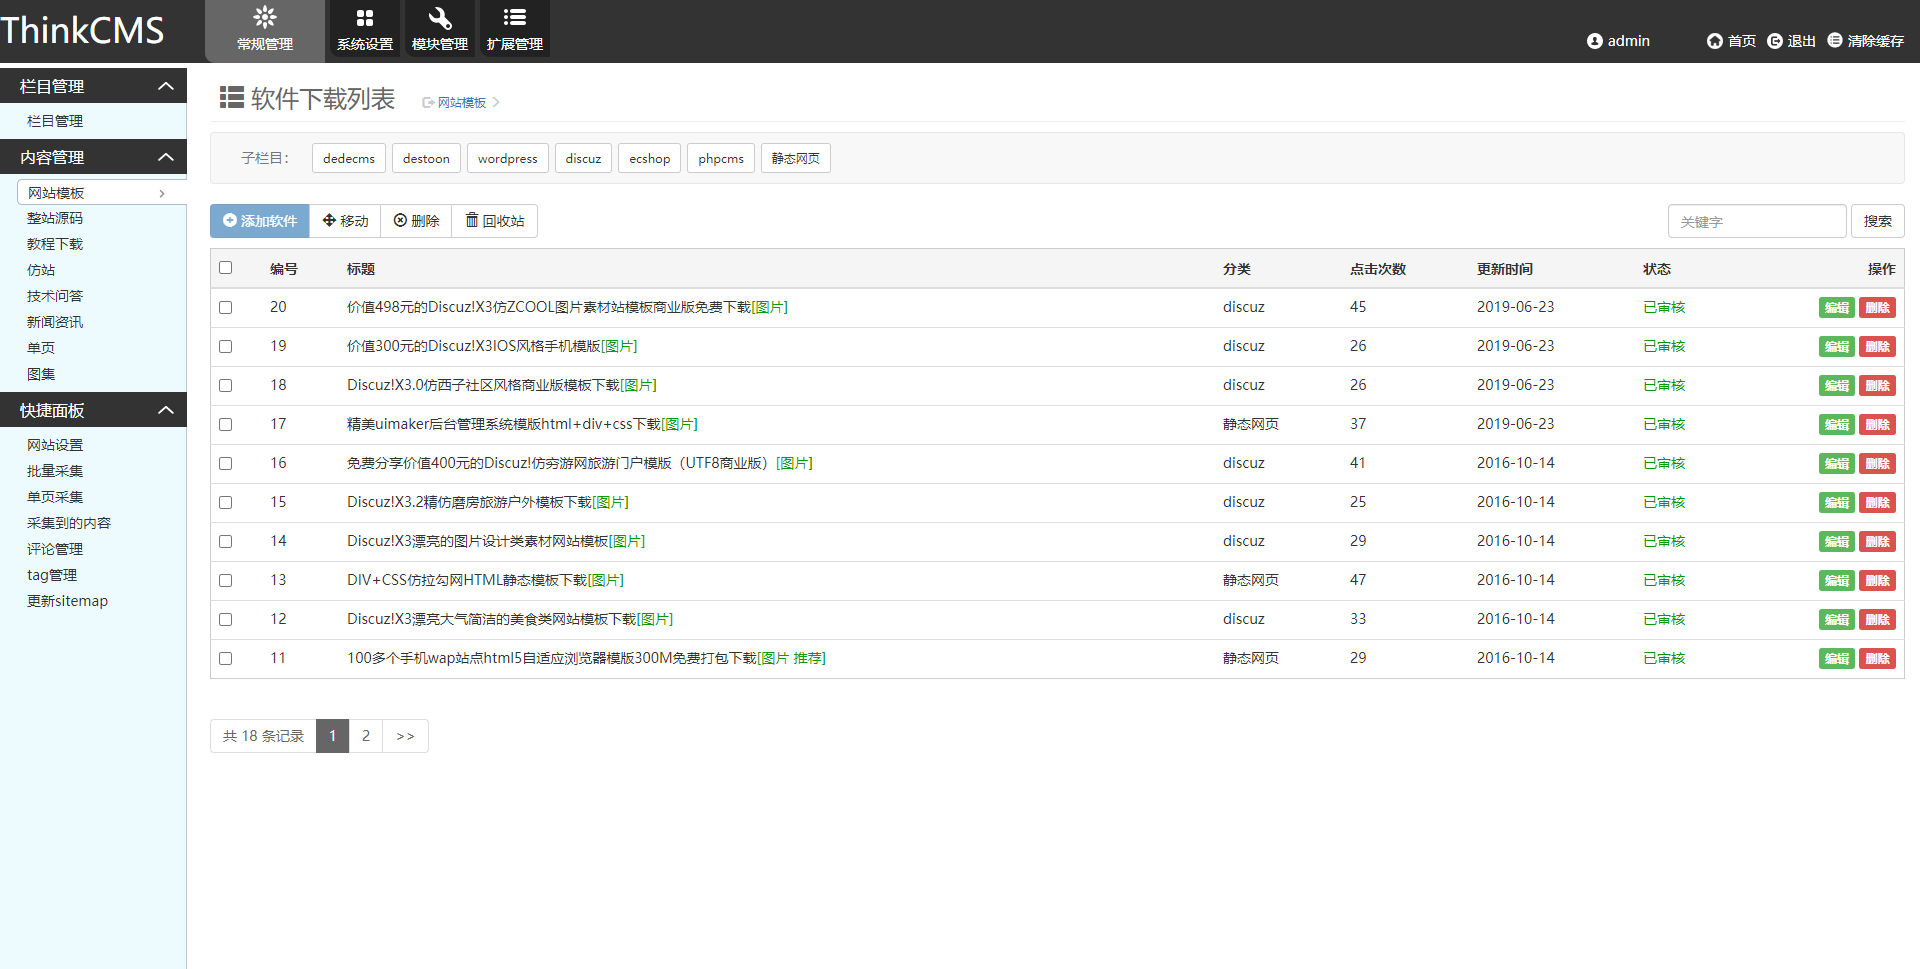Go to page 2 in pagination
The height and width of the screenshot is (969, 1920).
coord(366,736)
